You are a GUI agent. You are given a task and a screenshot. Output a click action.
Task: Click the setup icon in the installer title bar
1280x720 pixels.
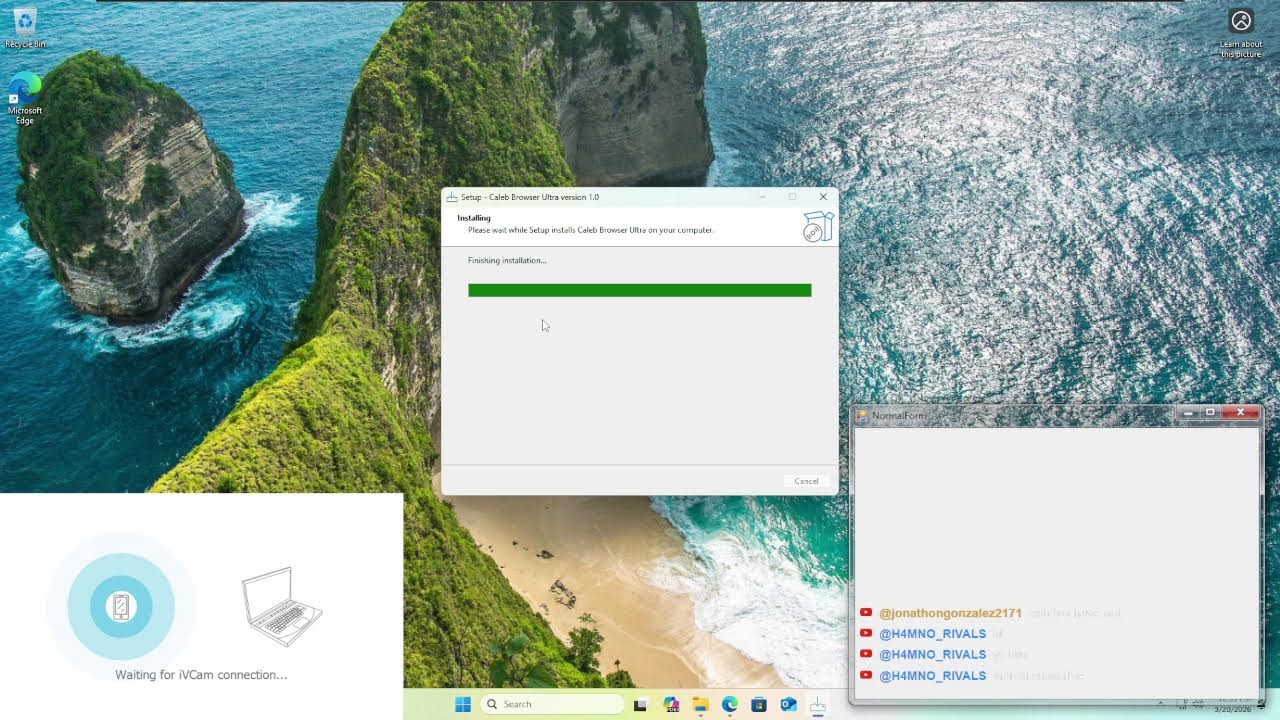tap(452, 197)
